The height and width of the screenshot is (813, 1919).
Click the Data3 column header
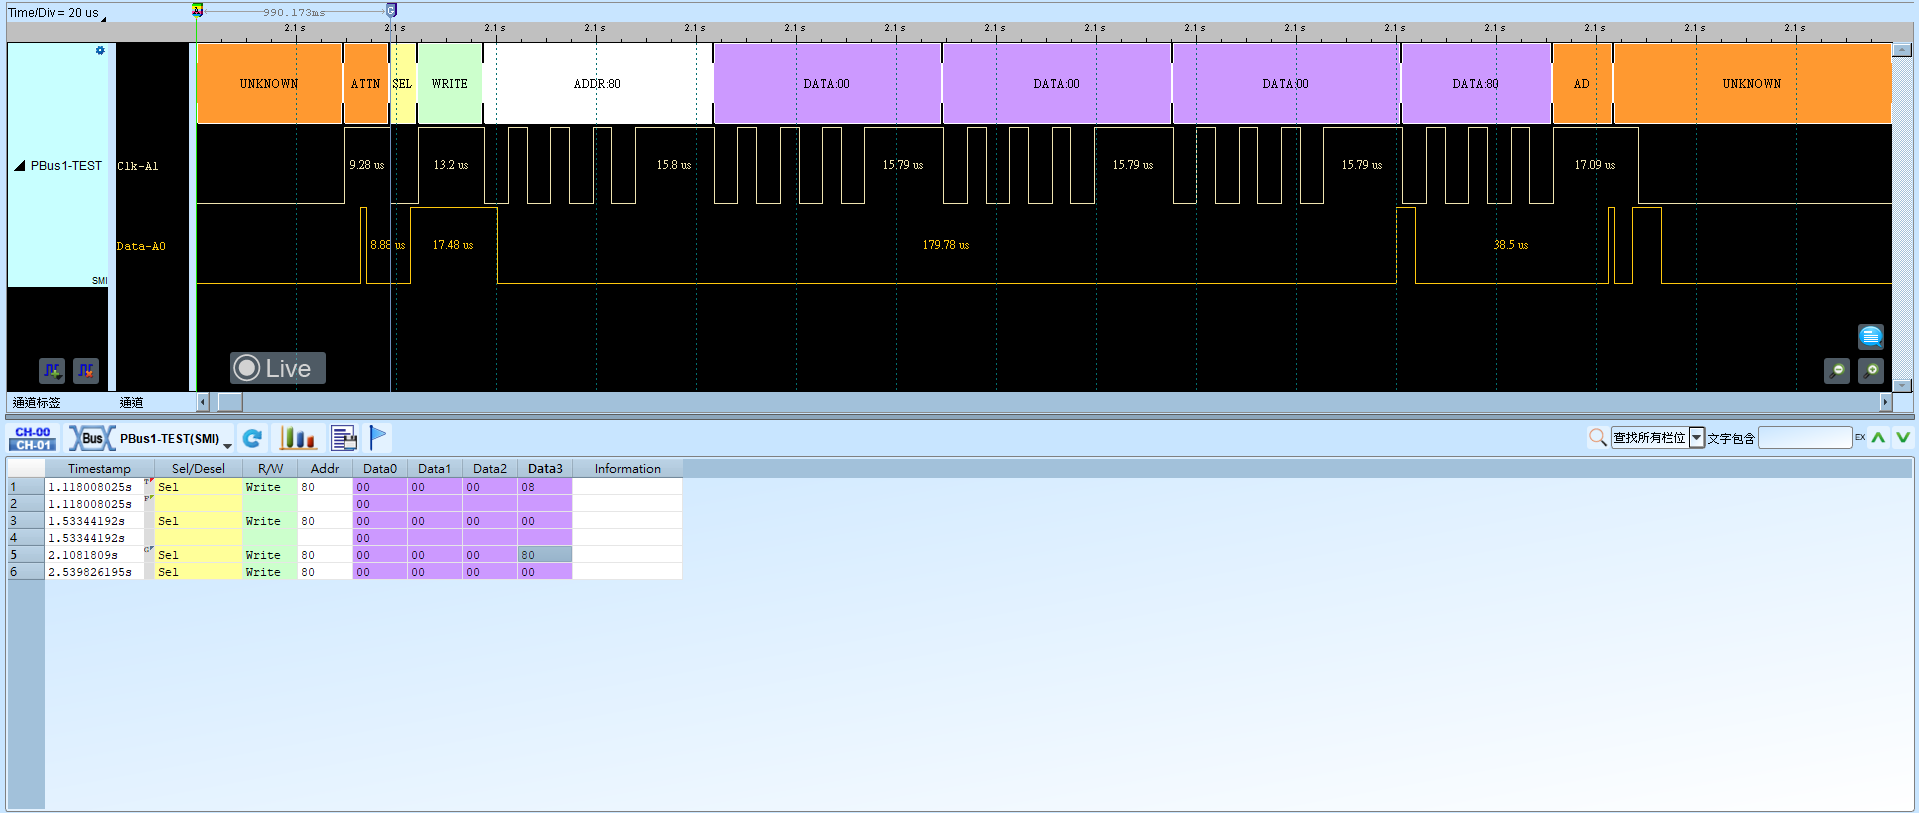545,468
